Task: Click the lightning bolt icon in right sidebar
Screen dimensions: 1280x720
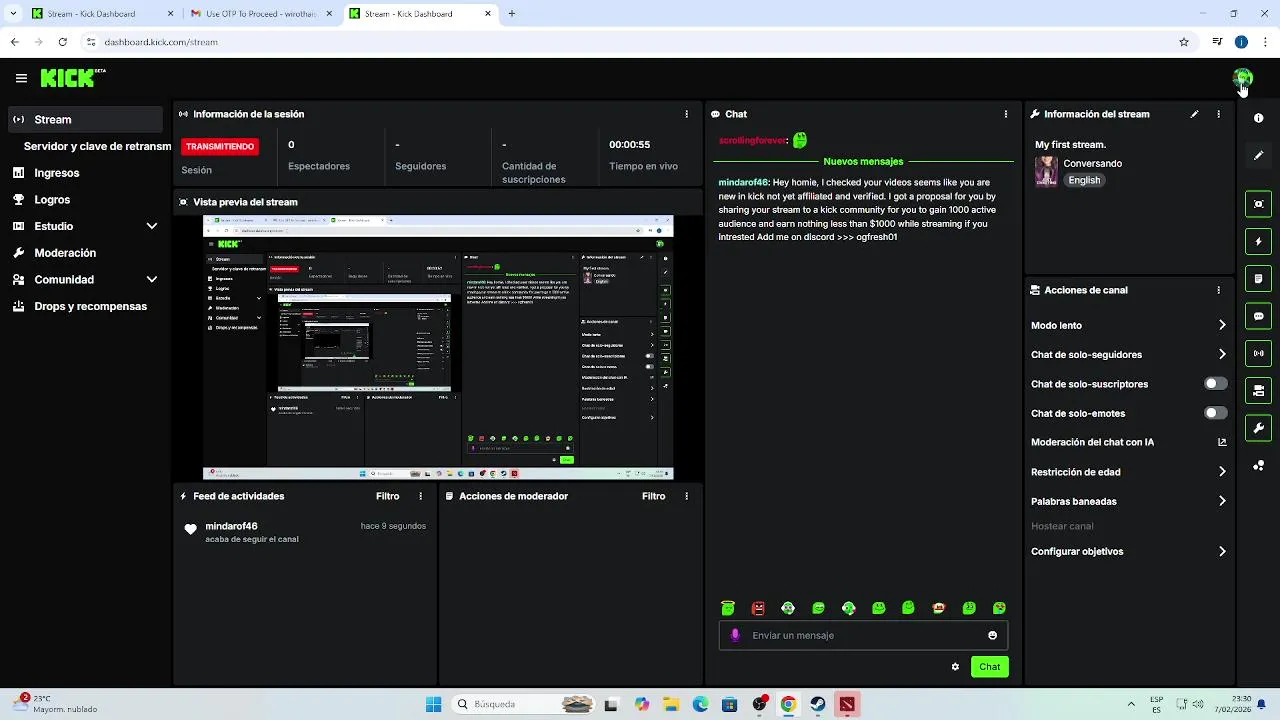Action: (x=1258, y=241)
